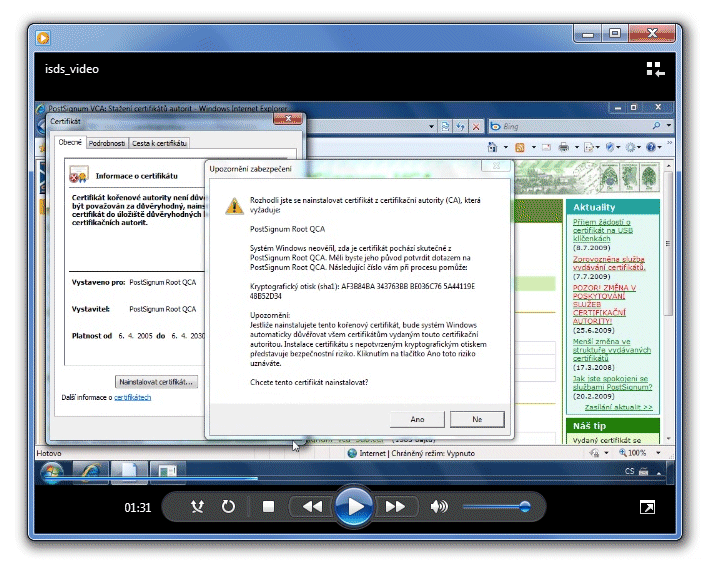Expand Print dropdown arrow
The width and height of the screenshot is (709, 573).
tap(577, 147)
